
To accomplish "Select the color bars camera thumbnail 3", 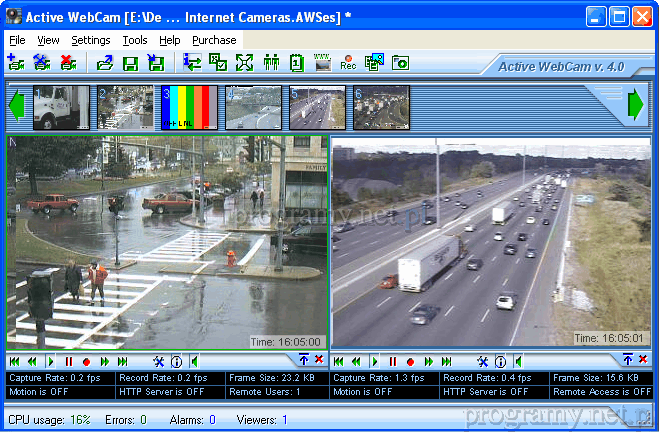I will 189,107.
